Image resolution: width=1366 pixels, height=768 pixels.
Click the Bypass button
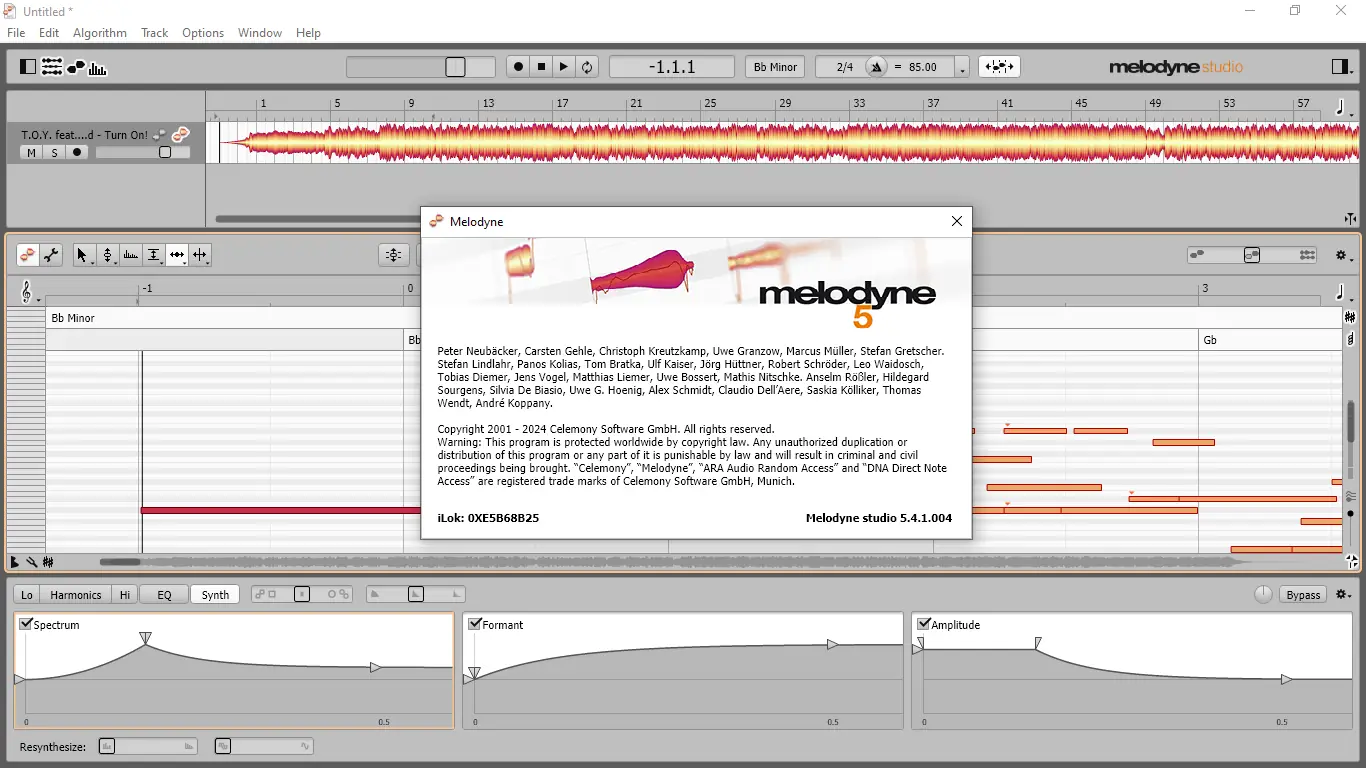(1303, 595)
